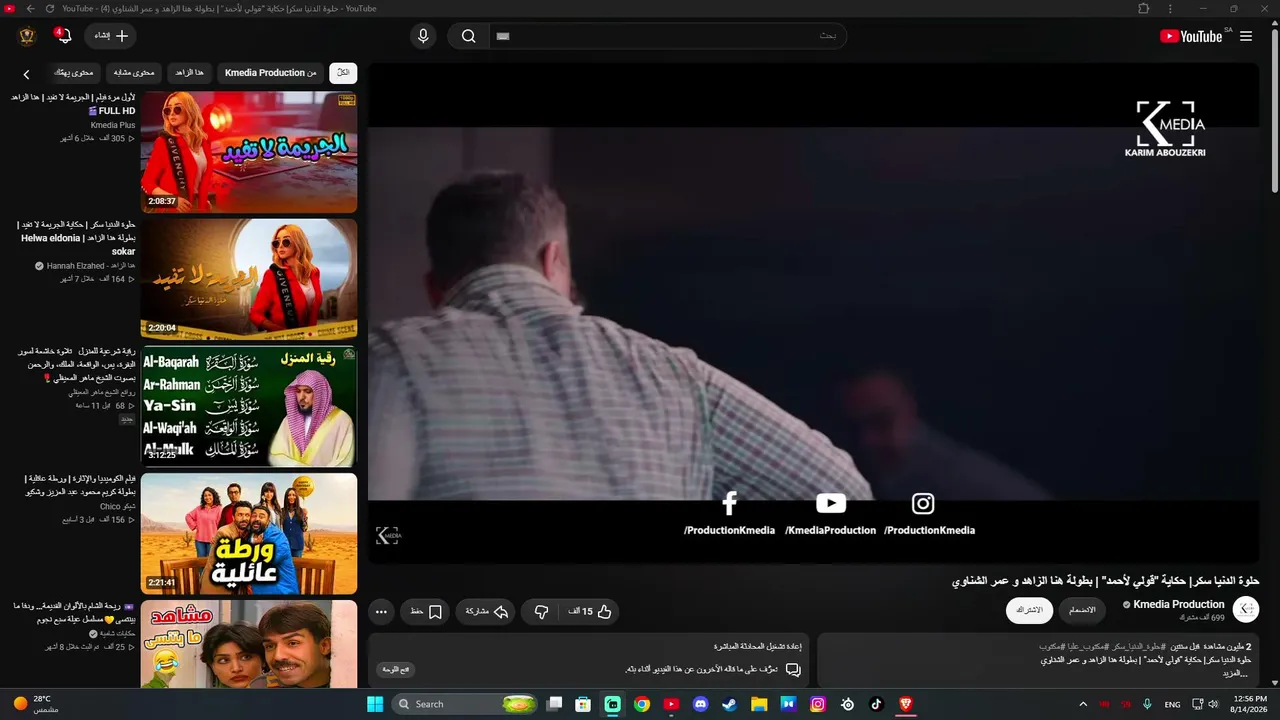
Task: Open more actions three-dot menu
Action: click(381, 611)
